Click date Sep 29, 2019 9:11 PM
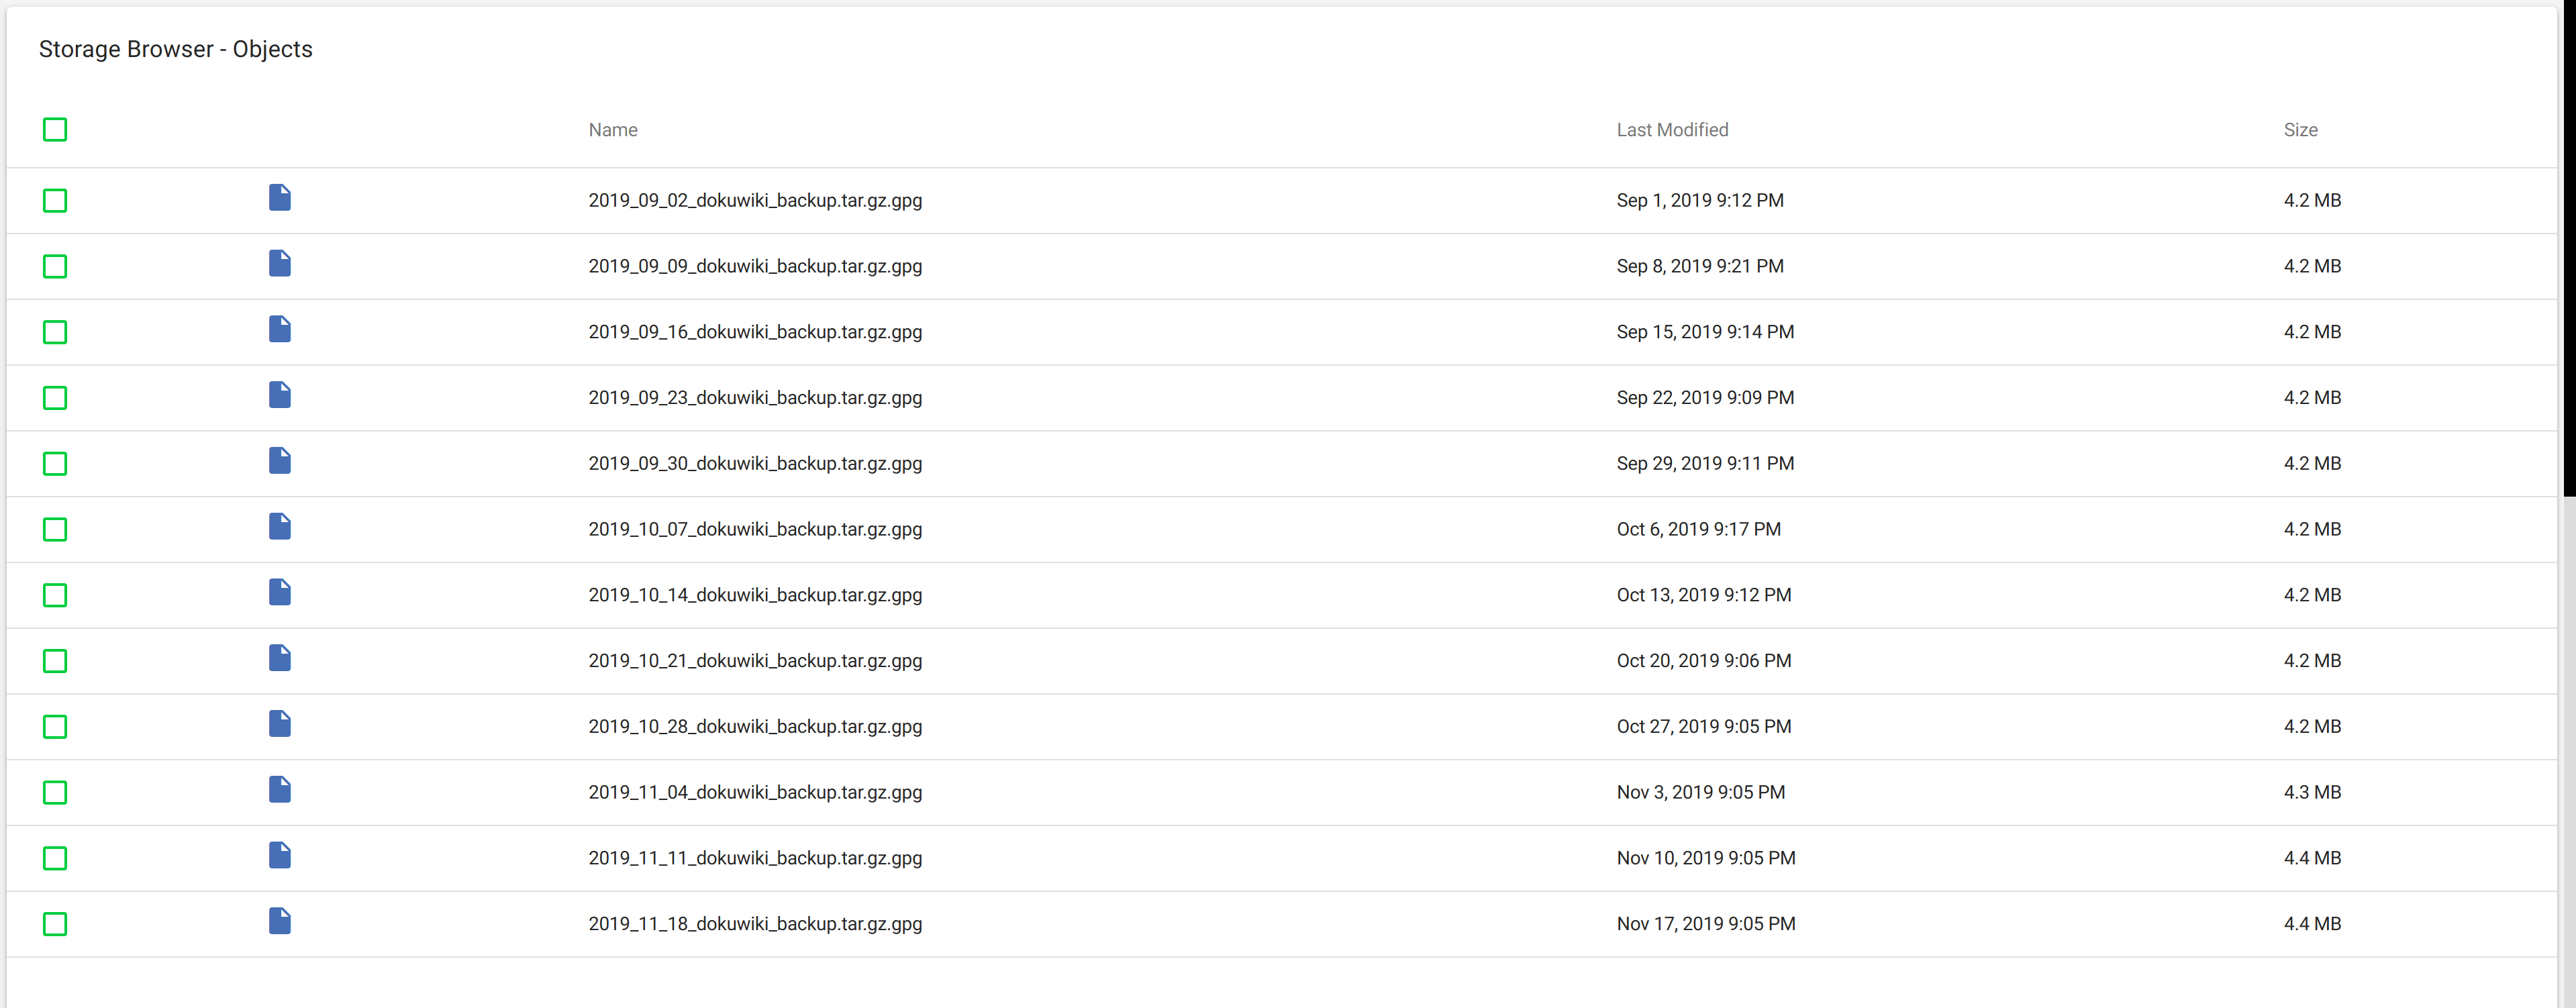This screenshot has height=1008, width=2576. tap(1705, 464)
